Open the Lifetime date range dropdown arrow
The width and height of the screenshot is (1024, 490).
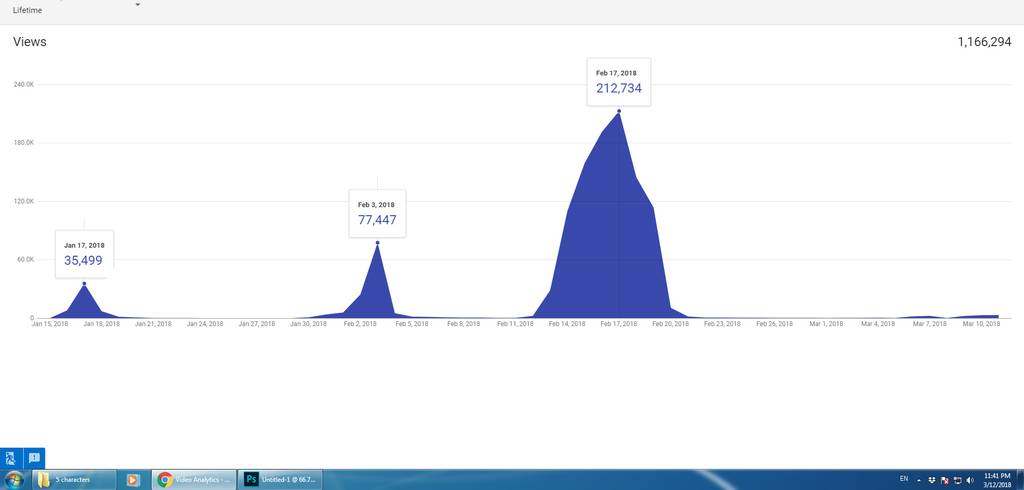[137, 5]
